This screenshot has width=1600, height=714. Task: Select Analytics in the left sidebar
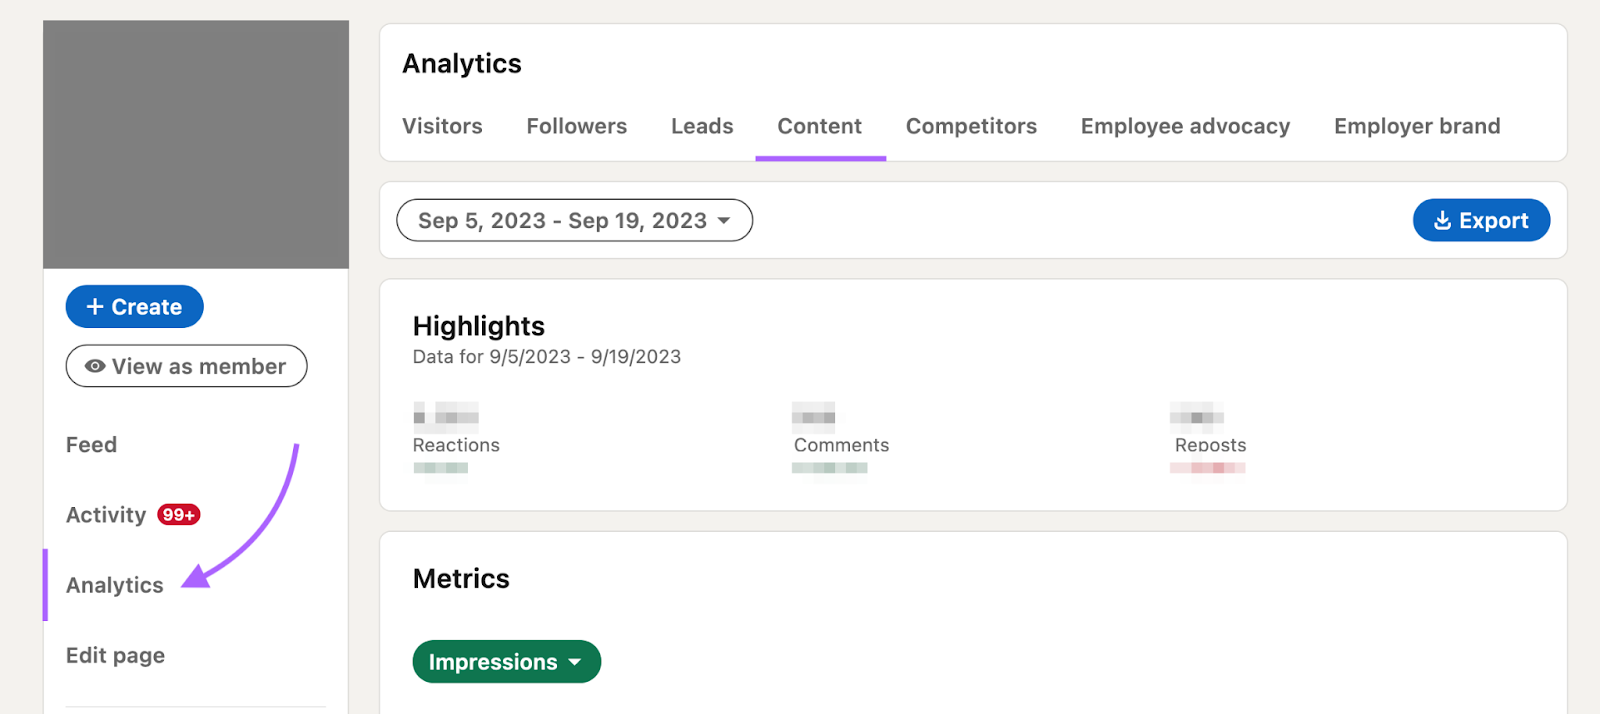point(114,585)
